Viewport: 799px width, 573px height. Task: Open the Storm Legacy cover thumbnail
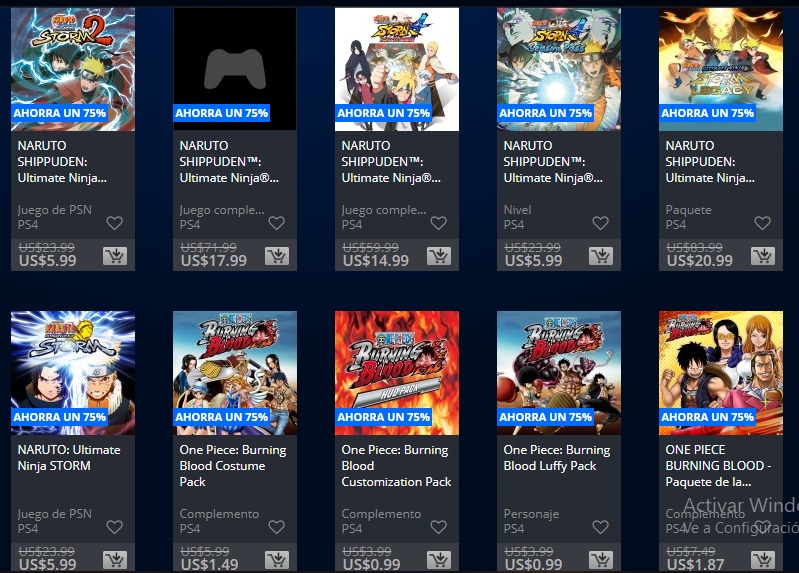[x=721, y=69]
